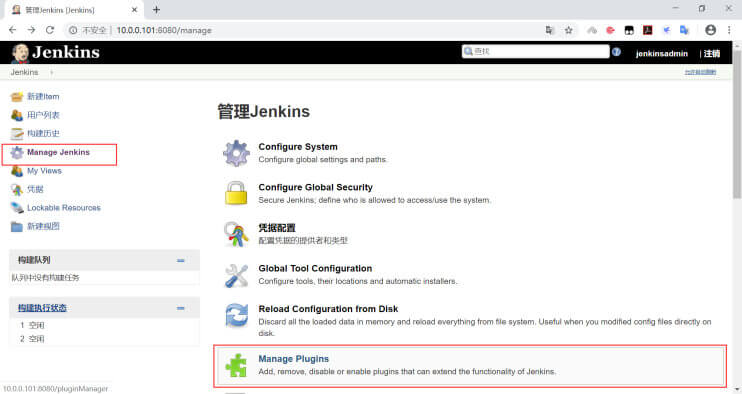This screenshot has height=394, width=742.
Task: Open Configure Global Security link
Action: click(x=315, y=187)
